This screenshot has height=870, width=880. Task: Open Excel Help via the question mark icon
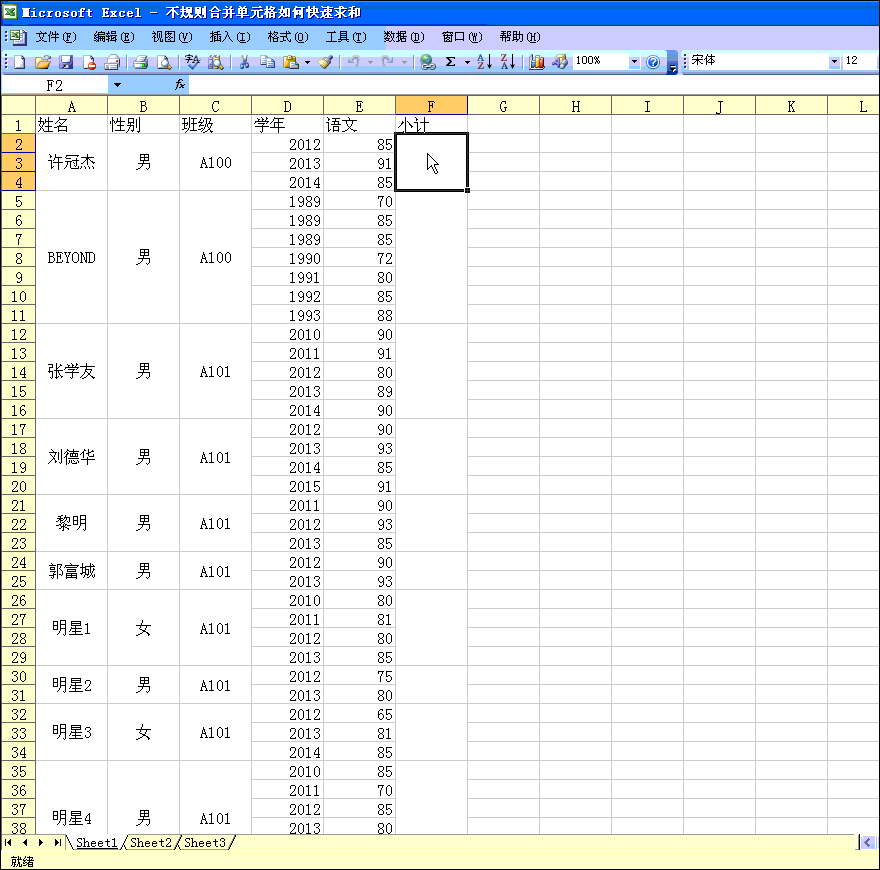(x=653, y=62)
